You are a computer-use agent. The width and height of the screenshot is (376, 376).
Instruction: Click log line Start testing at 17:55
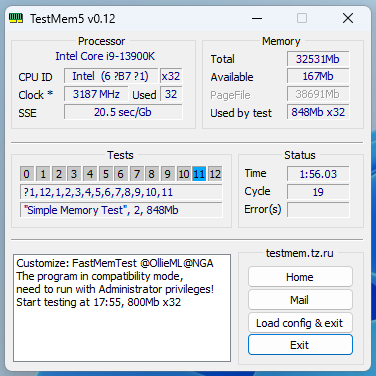[x=98, y=302]
